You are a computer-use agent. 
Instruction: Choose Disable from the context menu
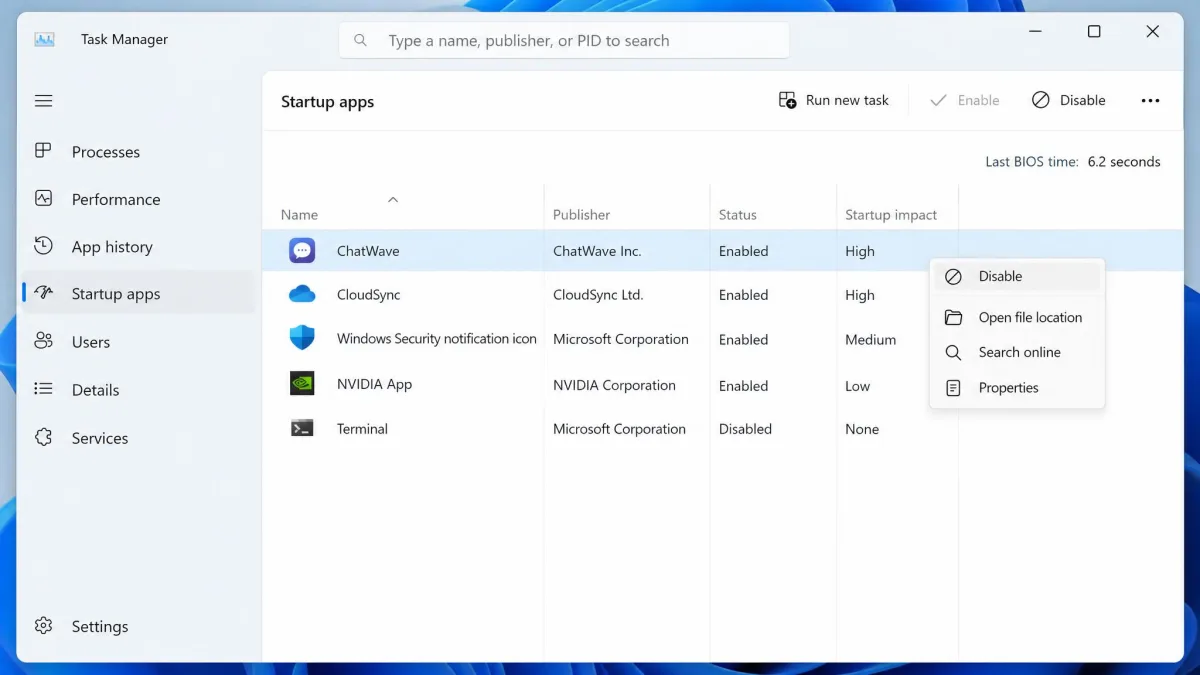click(x=1017, y=277)
